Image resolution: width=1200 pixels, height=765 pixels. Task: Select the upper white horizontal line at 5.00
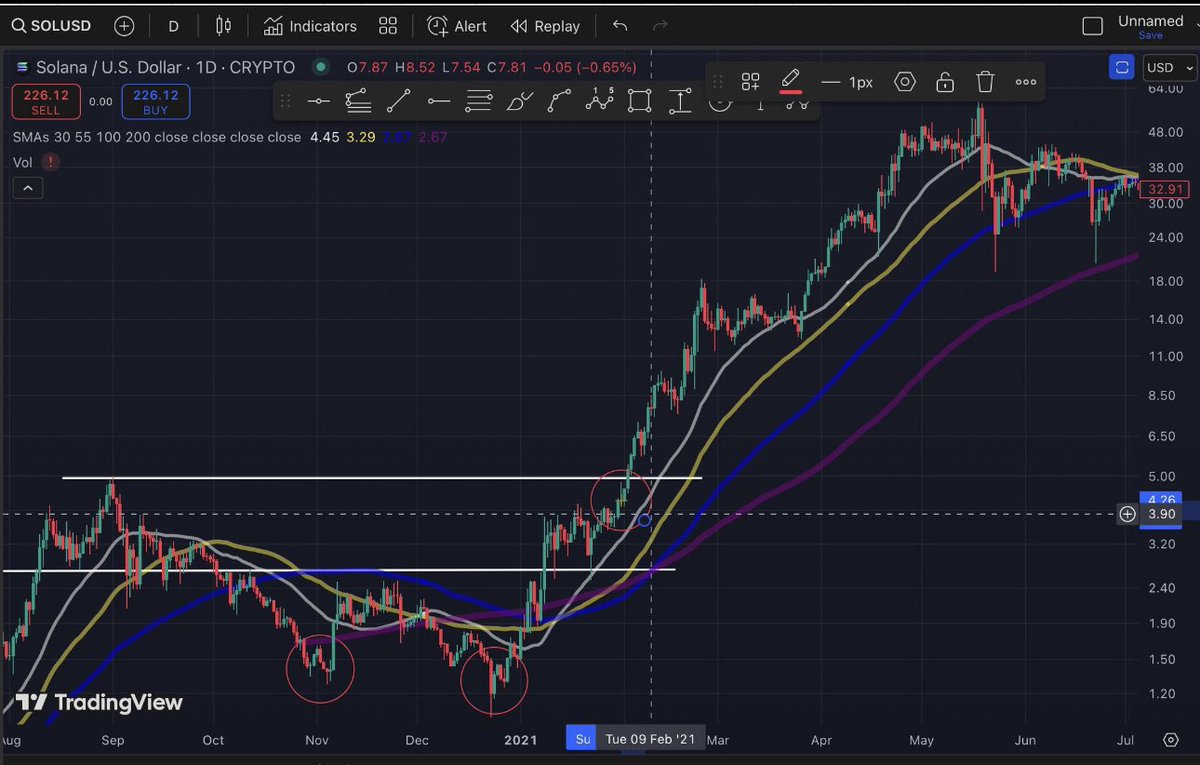[x=382, y=478]
